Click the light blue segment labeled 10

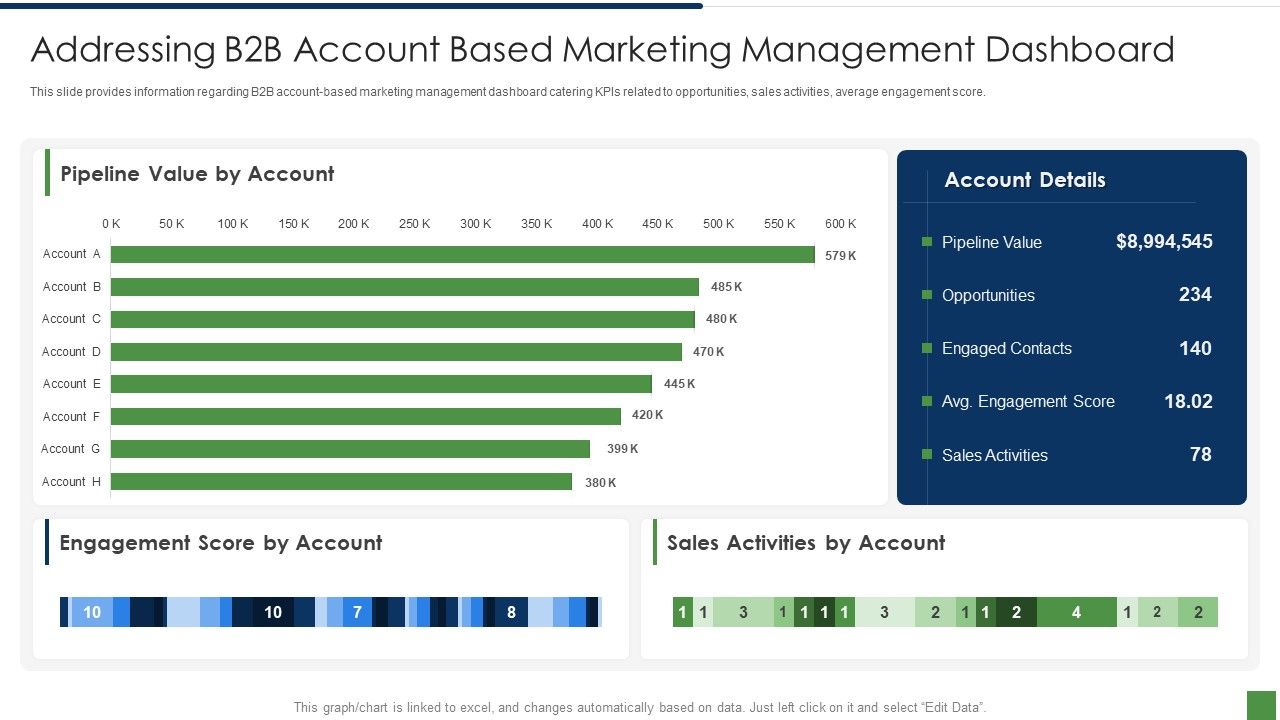tap(91, 612)
